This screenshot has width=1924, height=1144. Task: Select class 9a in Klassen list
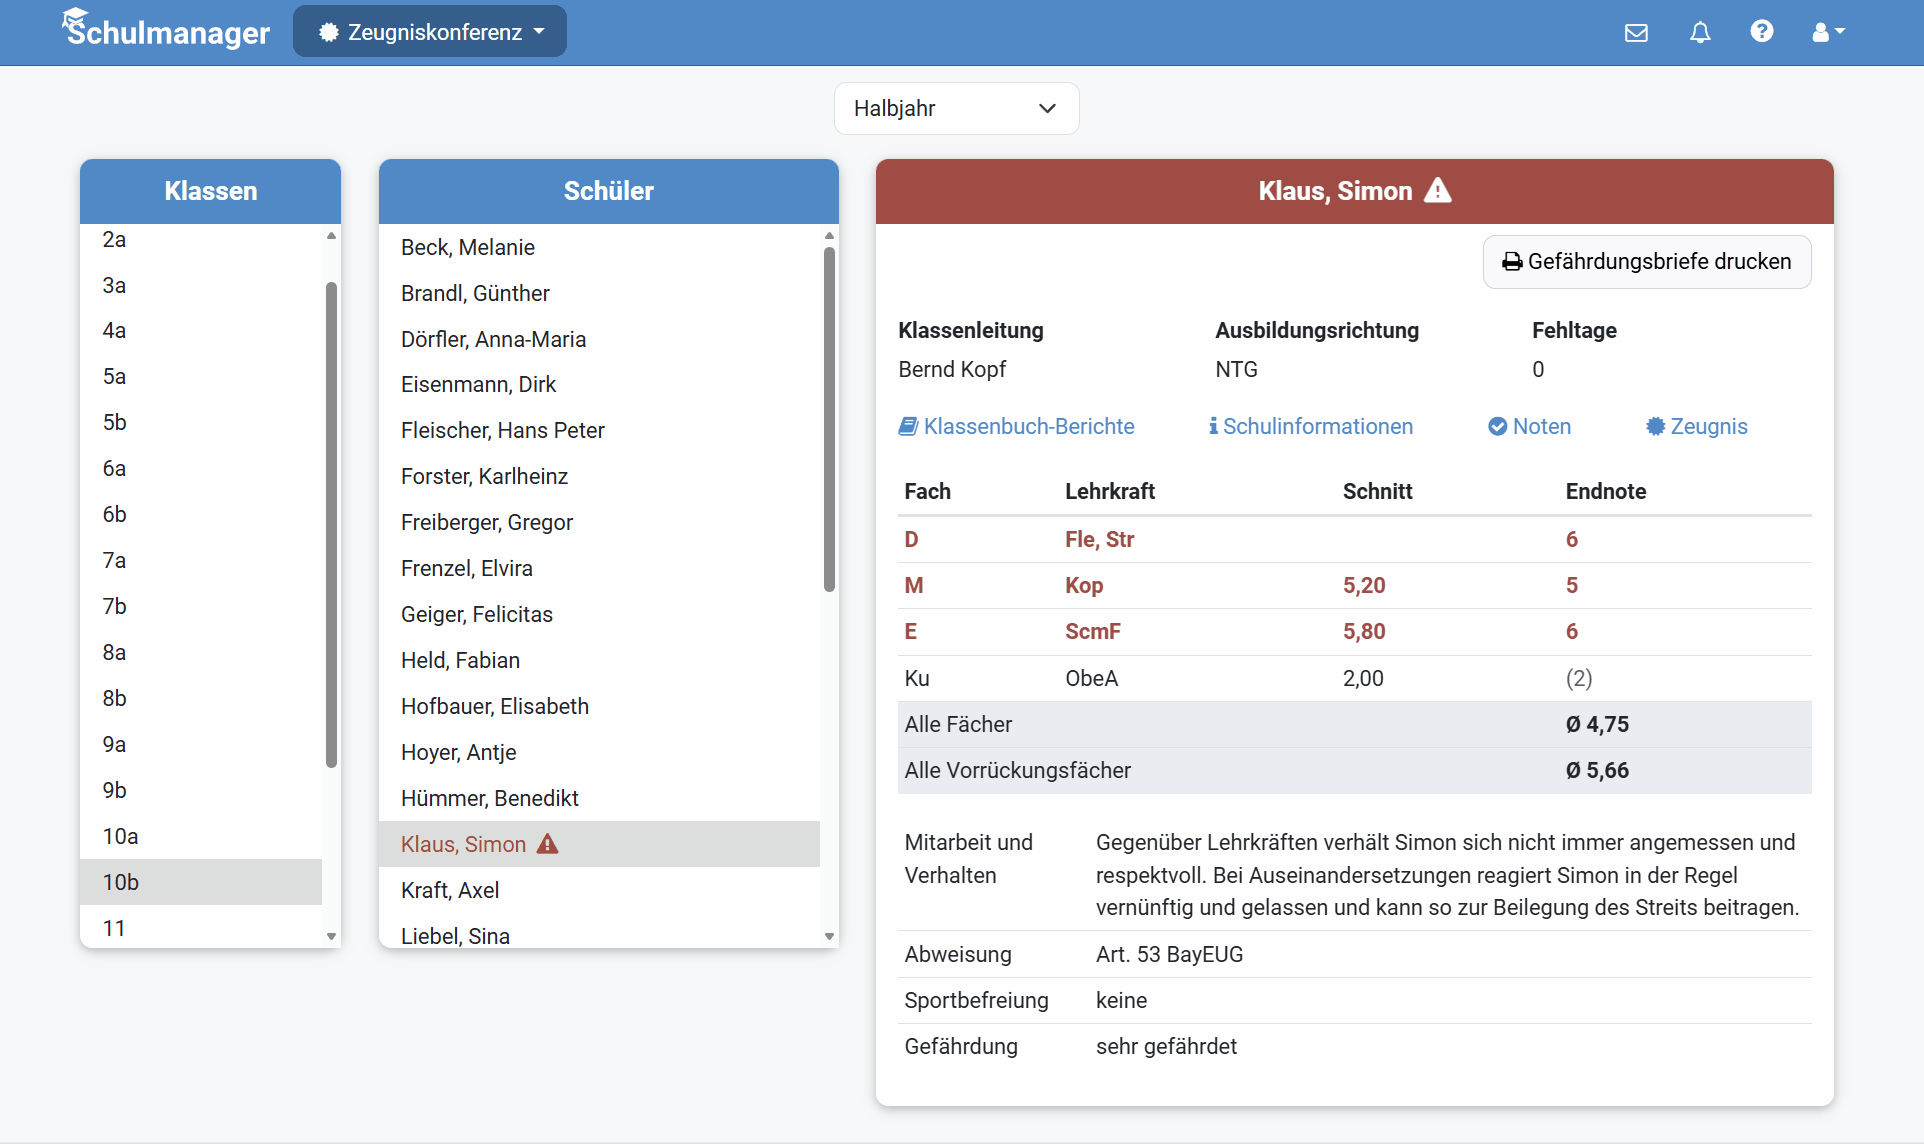pos(114,744)
